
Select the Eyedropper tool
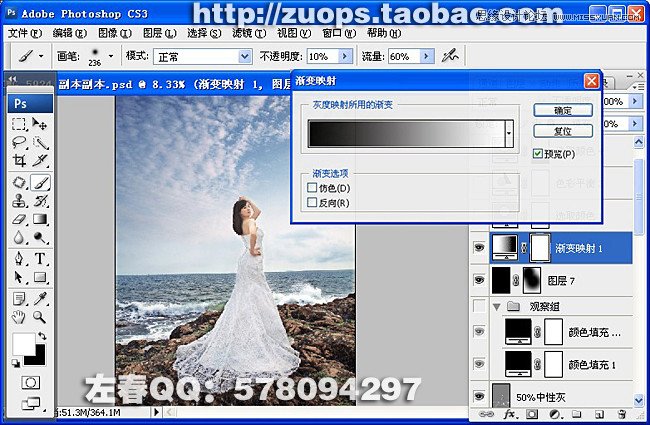pos(40,299)
